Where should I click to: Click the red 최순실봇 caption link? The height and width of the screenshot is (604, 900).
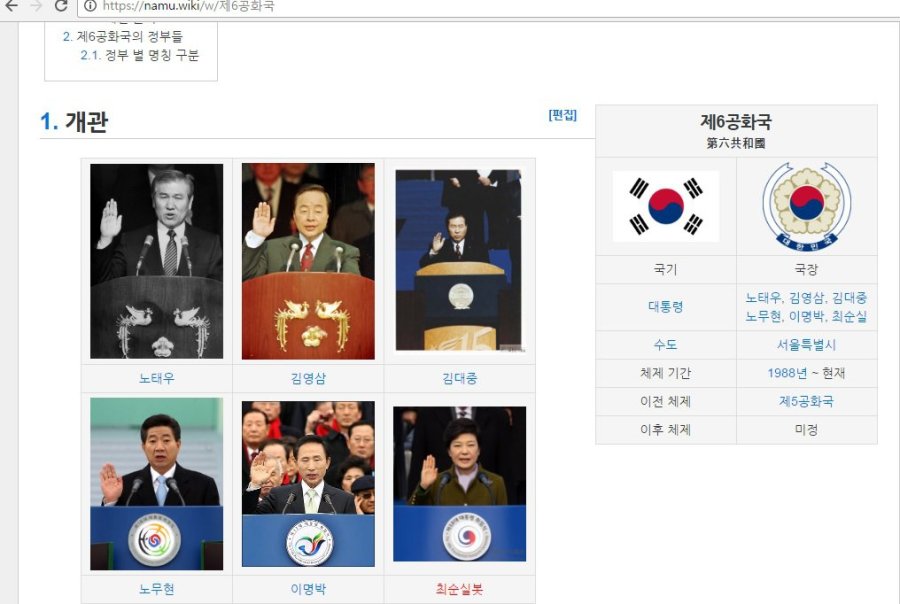[x=459, y=589]
